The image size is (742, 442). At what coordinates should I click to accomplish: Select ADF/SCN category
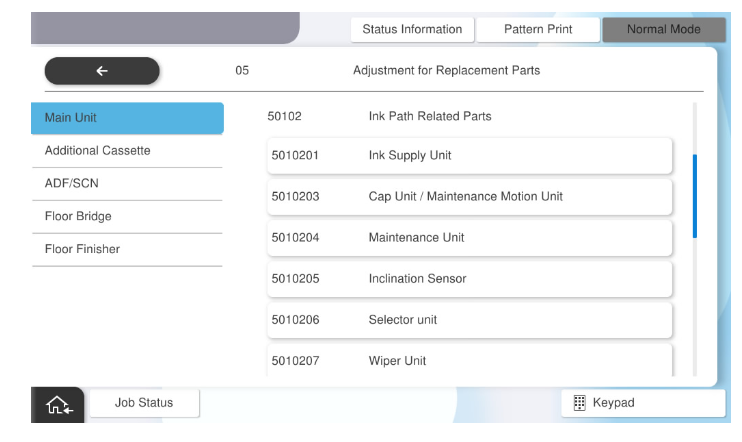coord(127,184)
